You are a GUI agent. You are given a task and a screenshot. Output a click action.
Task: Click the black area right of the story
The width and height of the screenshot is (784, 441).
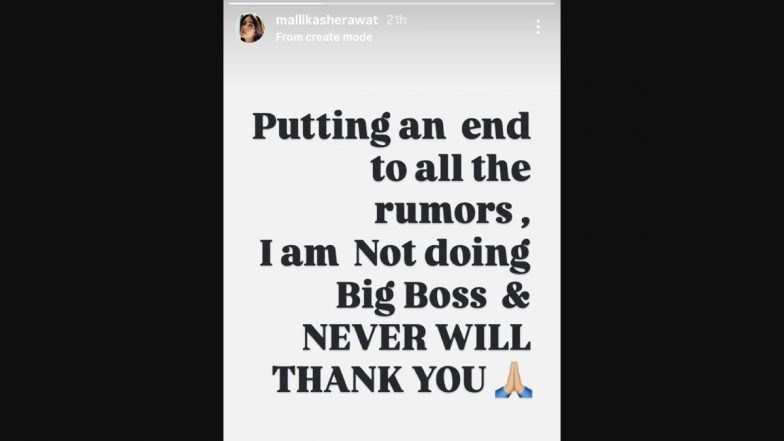click(672, 220)
